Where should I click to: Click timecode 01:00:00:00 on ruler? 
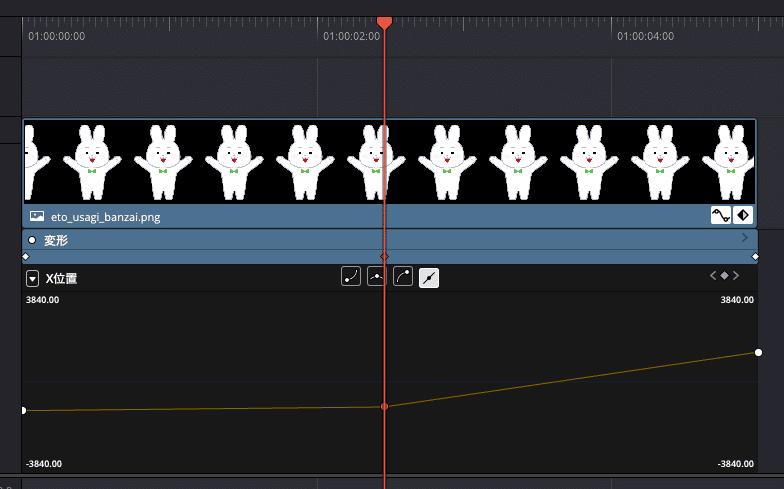coord(56,36)
